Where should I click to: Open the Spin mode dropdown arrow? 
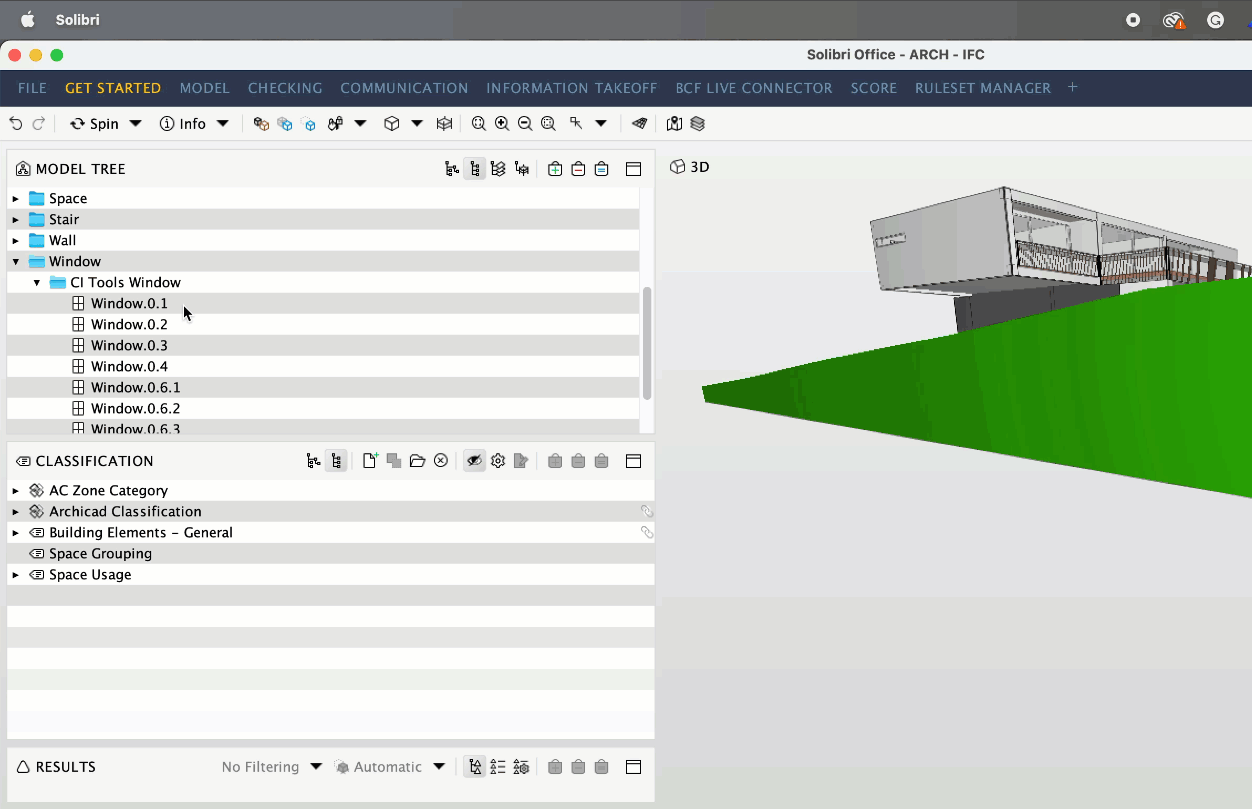pos(136,124)
